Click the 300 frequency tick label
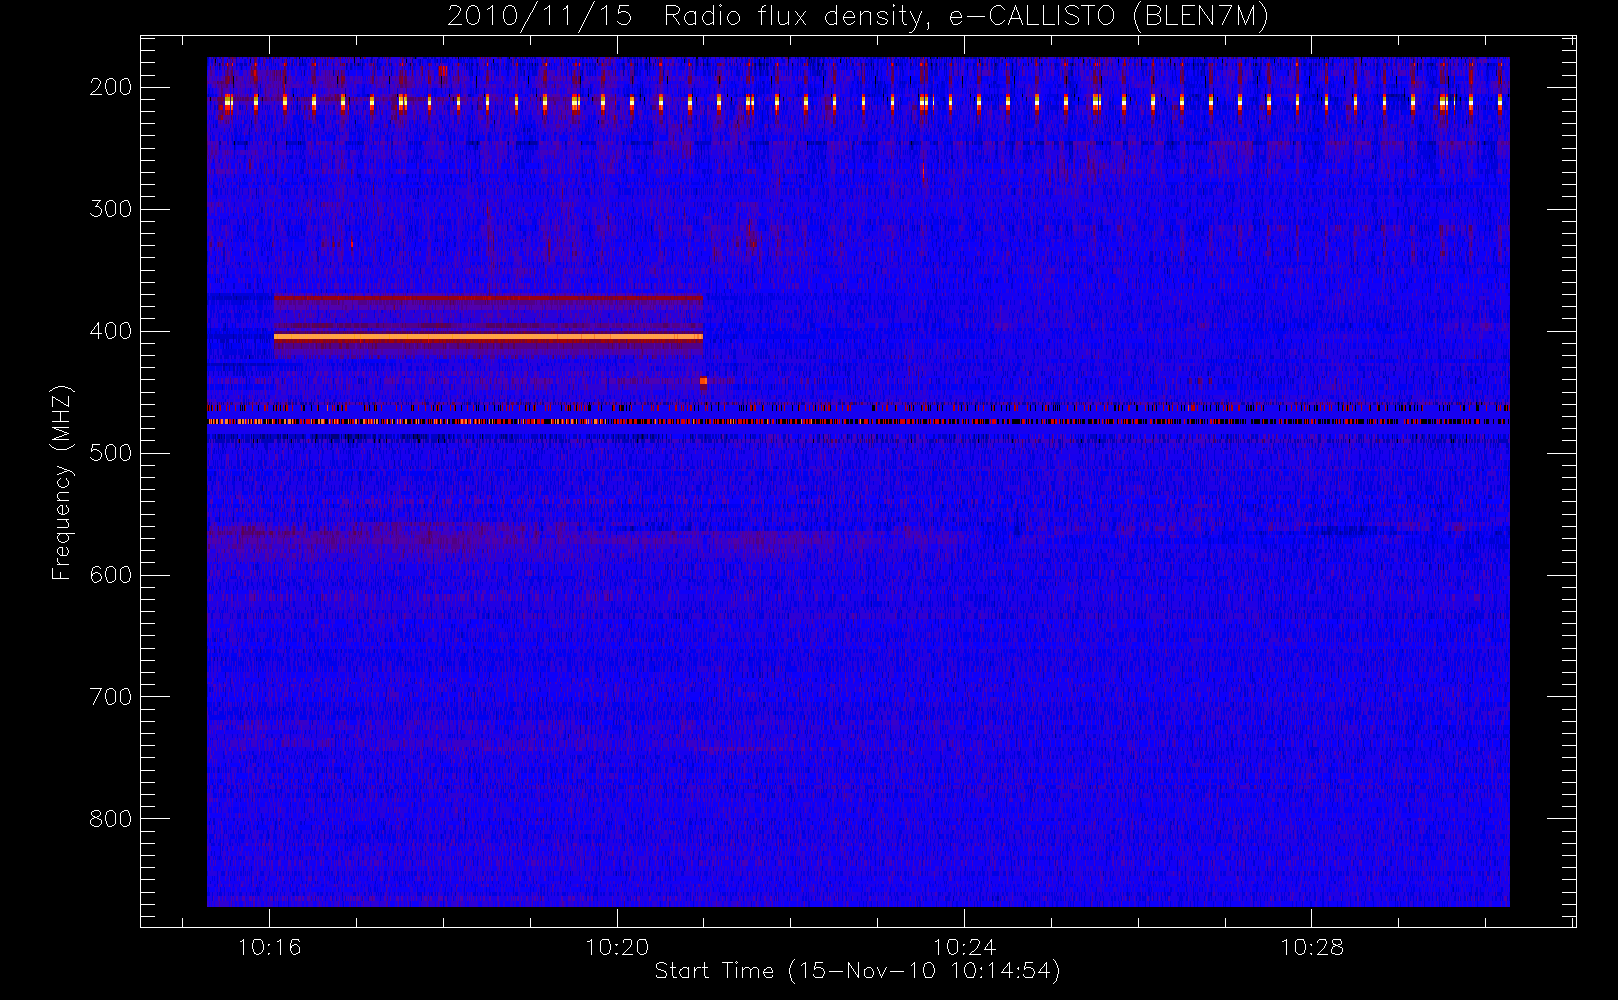This screenshot has width=1618, height=1000. pos(111,209)
